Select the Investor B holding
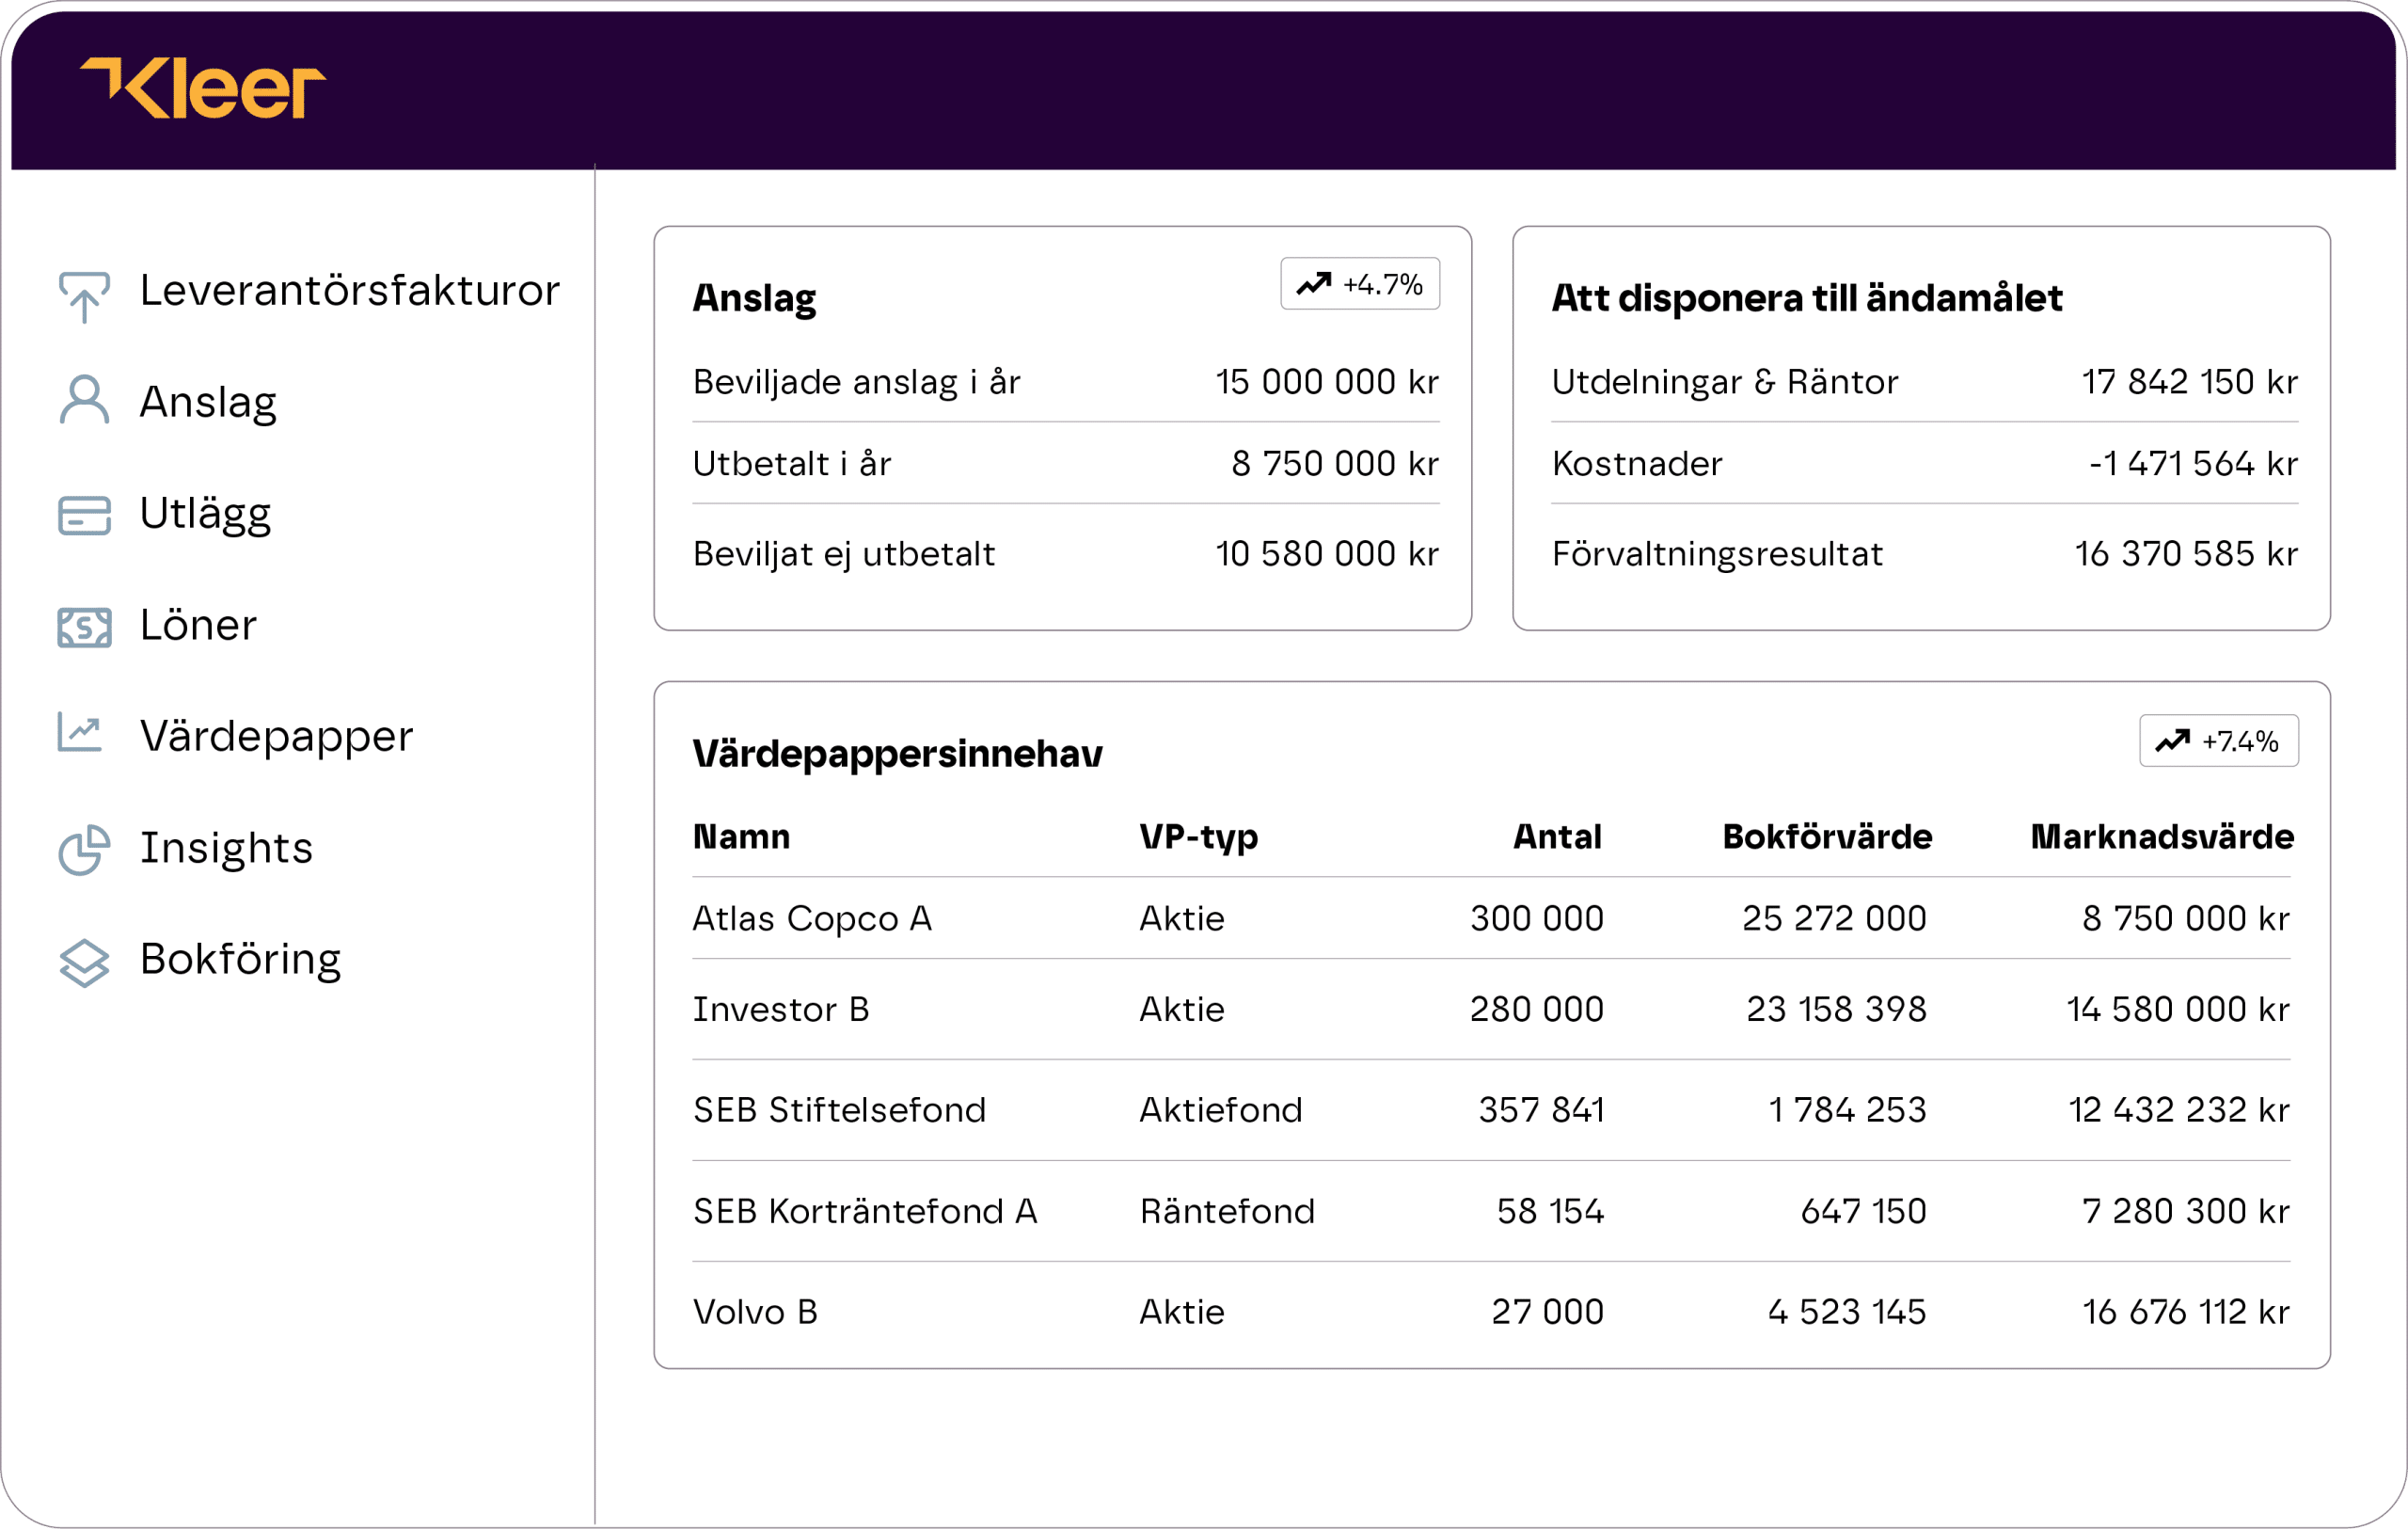 [x=781, y=1010]
